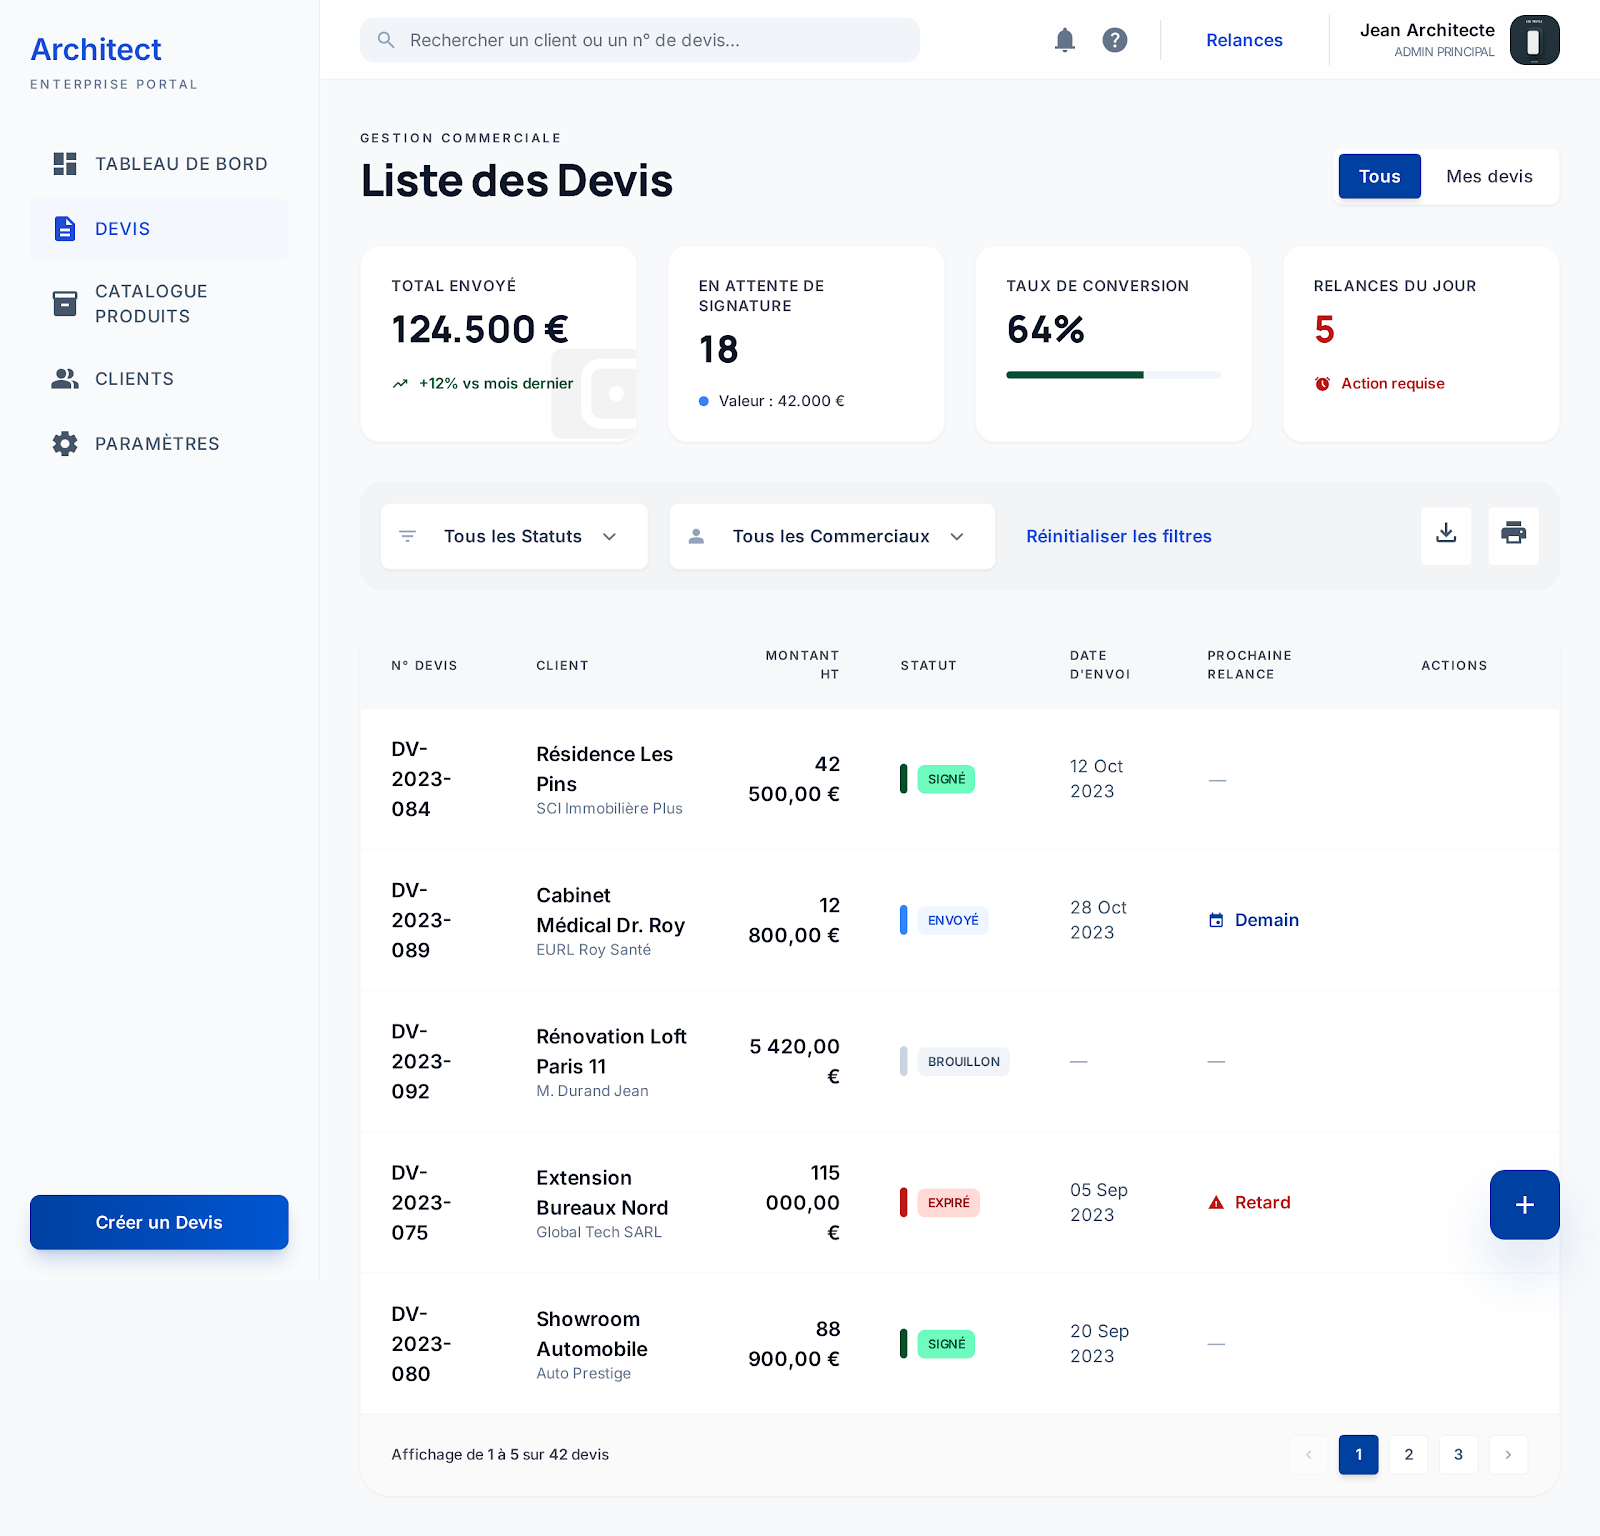Viewport: 1600px width, 1536px height.
Task: Go to the next results page arrow
Action: (x=1508, y=1455)
